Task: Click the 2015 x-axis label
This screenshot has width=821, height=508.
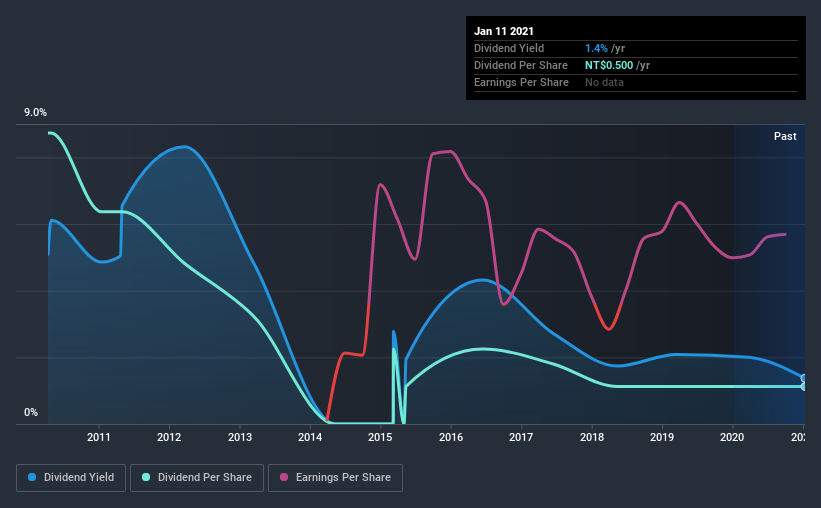Action: point(380,437)
